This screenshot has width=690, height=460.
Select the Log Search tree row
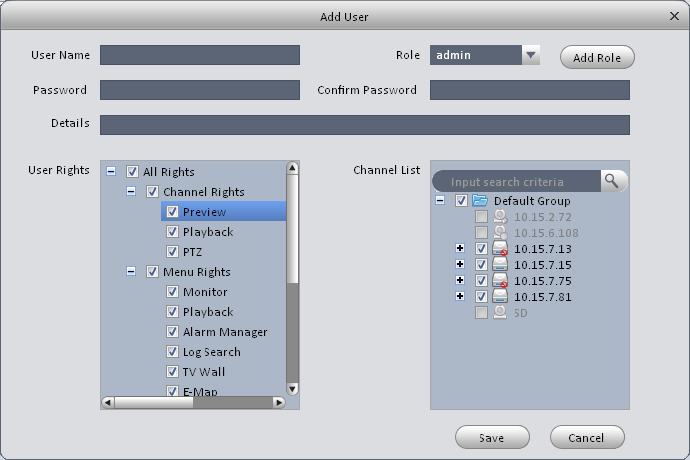[x=212, y=351]
